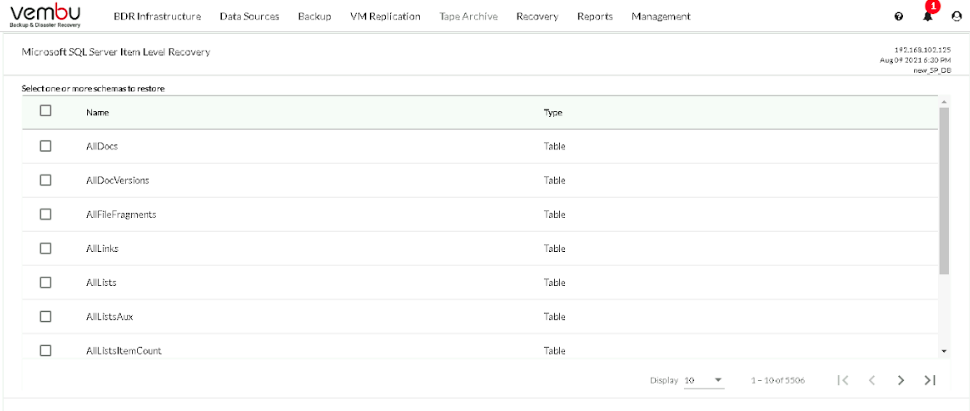Screen dimensions: 970x411
Task: Open the VM Replication menu
Action: [x=385, y=17]
